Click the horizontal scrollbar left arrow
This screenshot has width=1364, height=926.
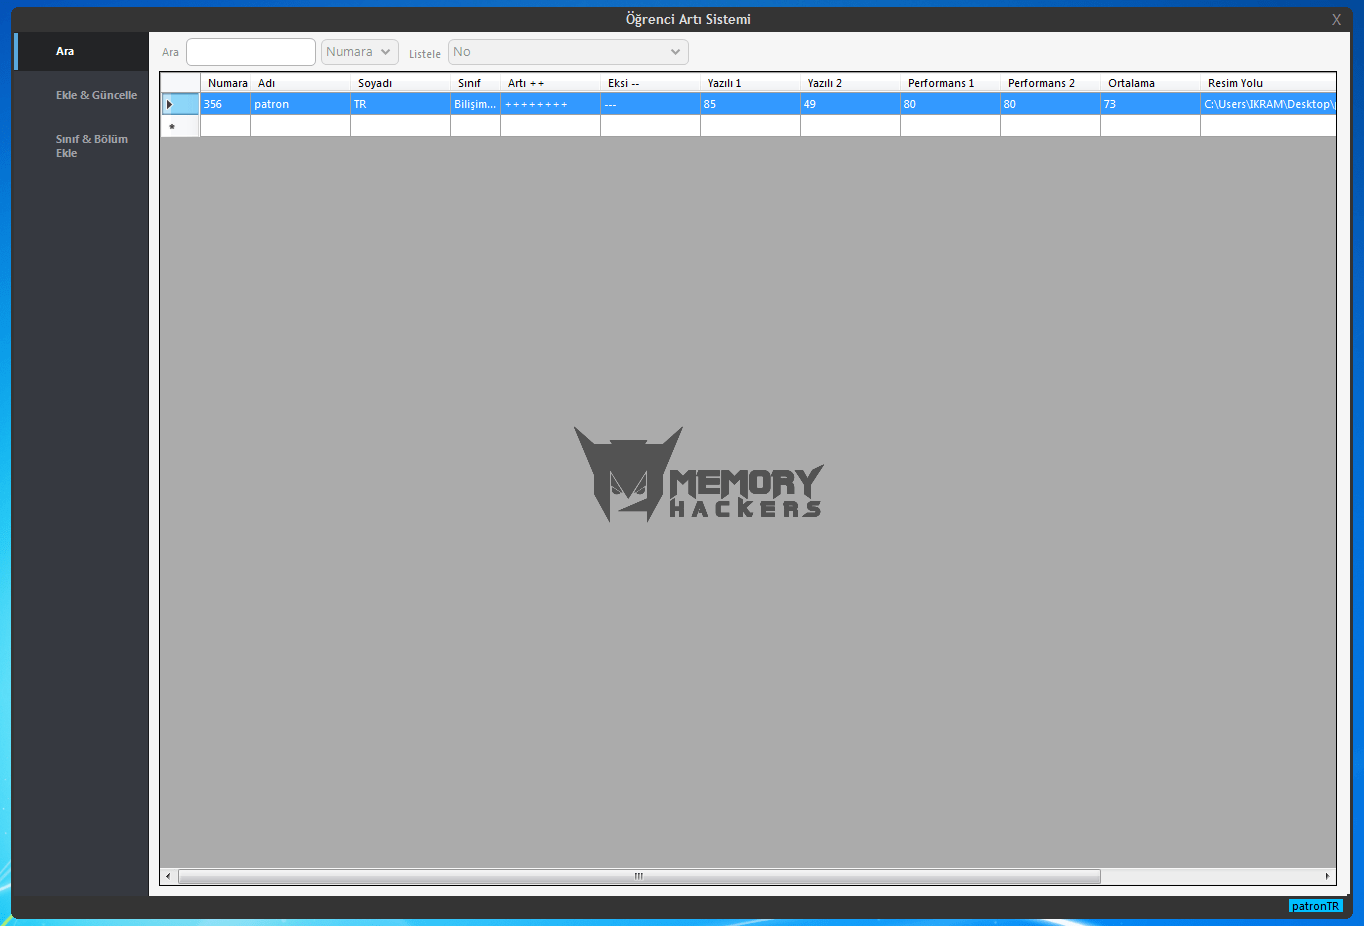[168, 876]
